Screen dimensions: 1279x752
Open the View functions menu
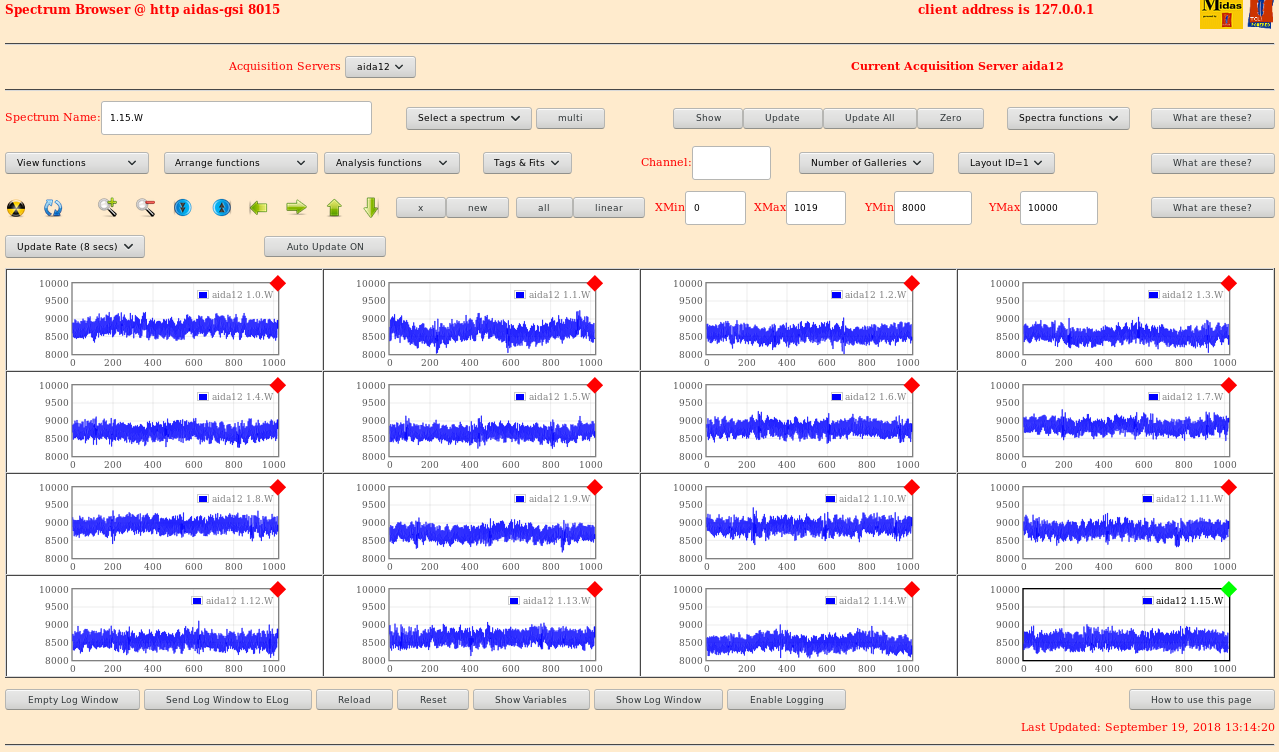(x=77, y=163)
